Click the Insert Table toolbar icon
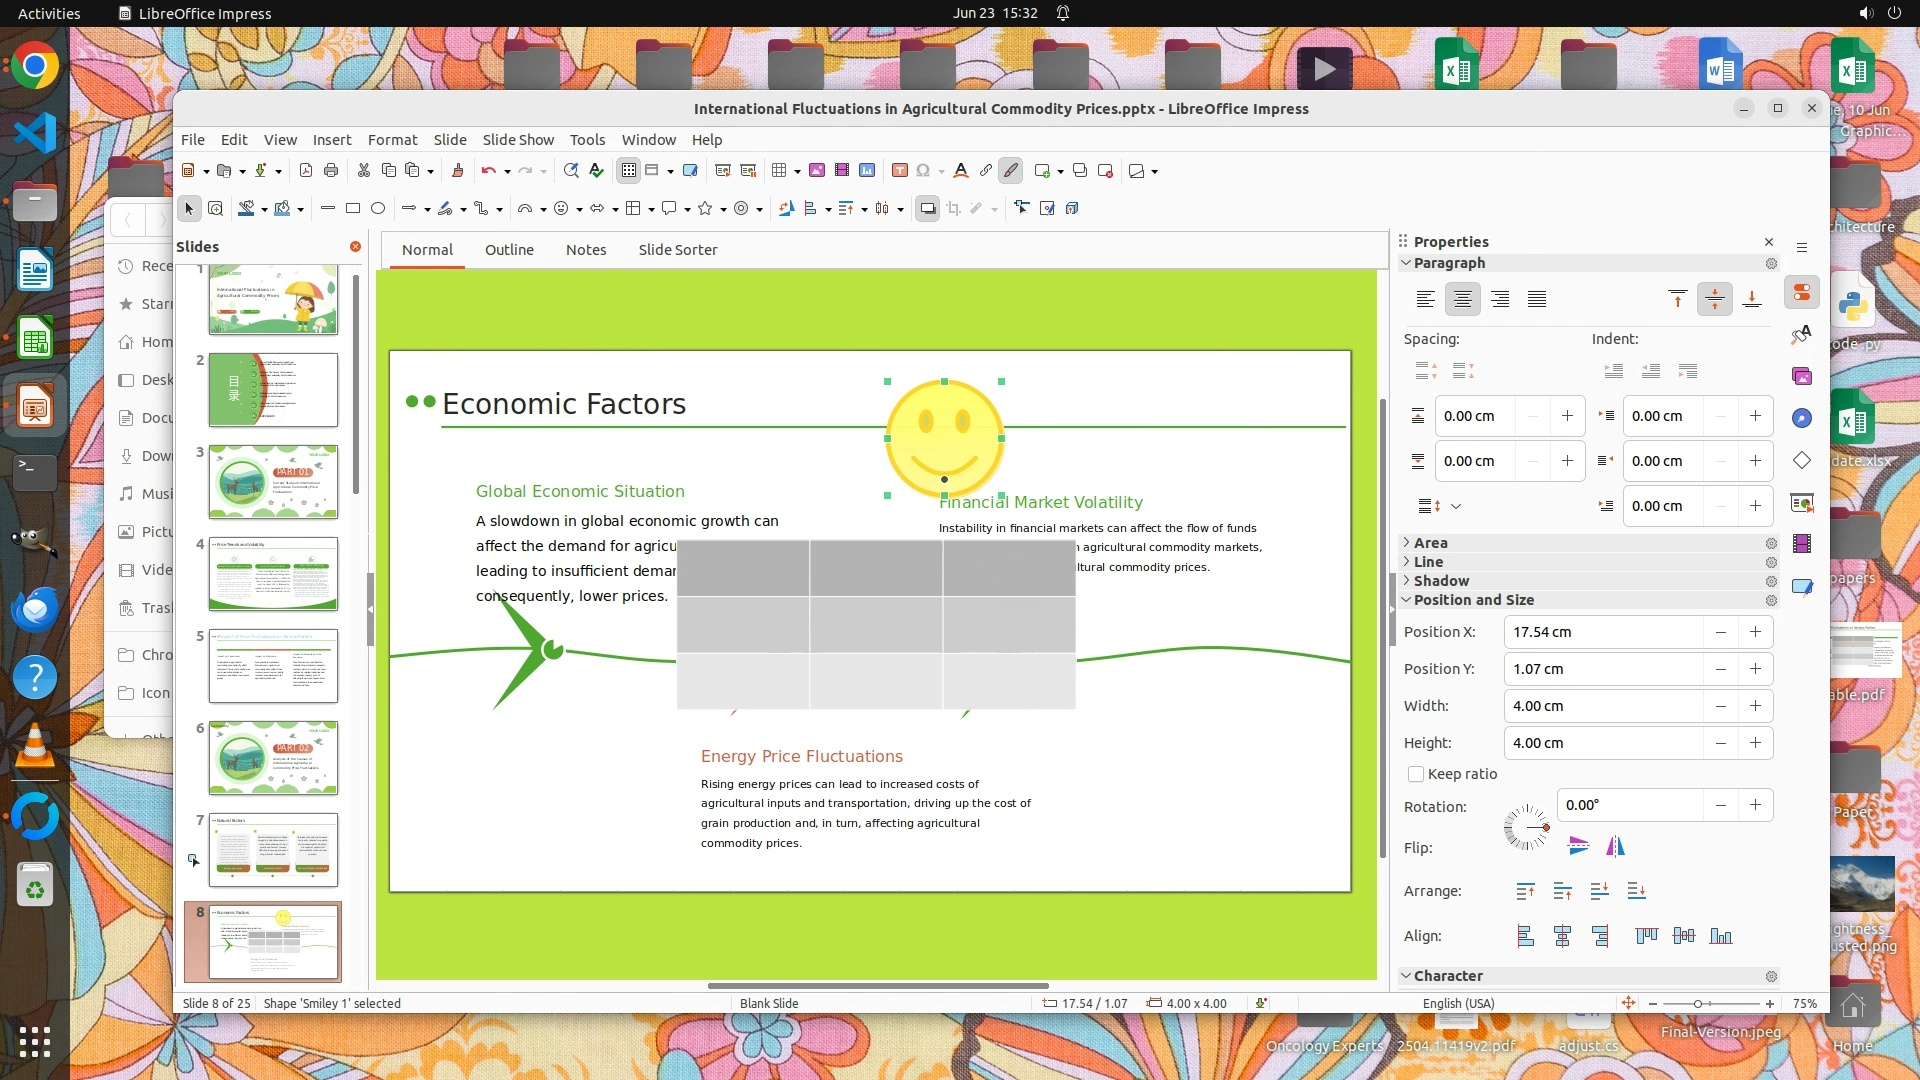 click(779, 170)
